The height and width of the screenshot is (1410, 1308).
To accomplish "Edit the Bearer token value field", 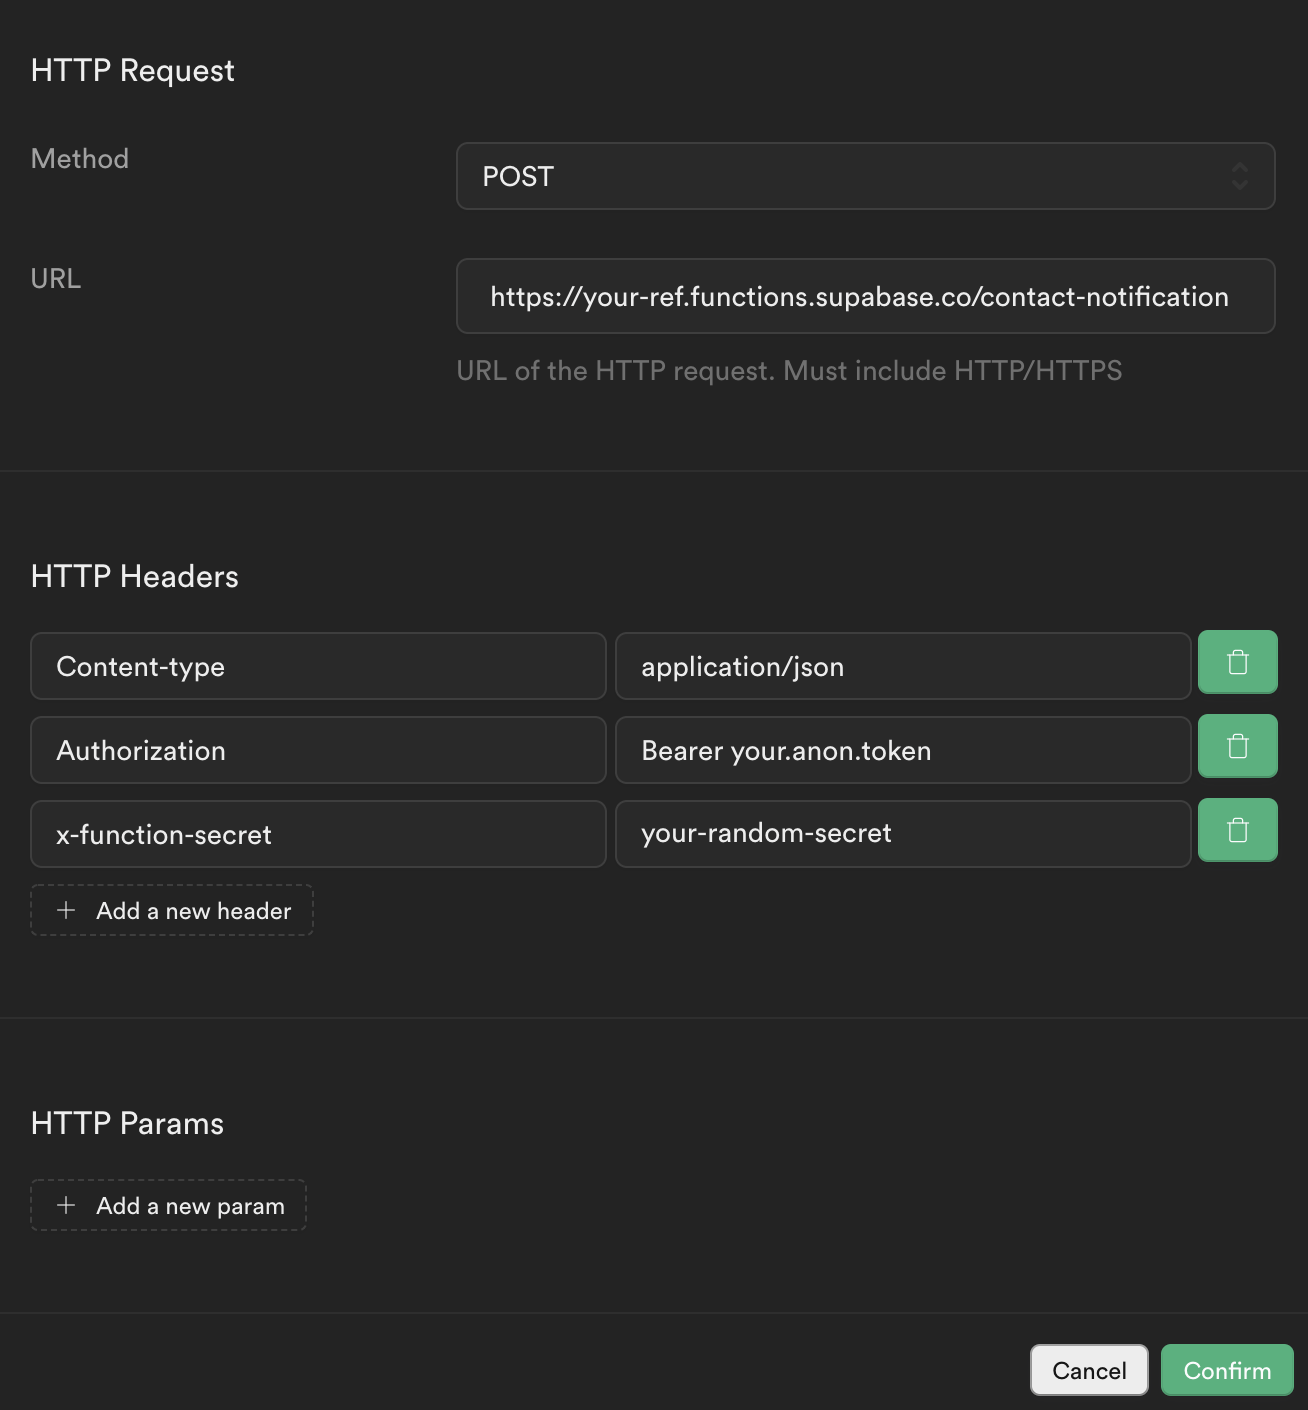I will point(902,750).
